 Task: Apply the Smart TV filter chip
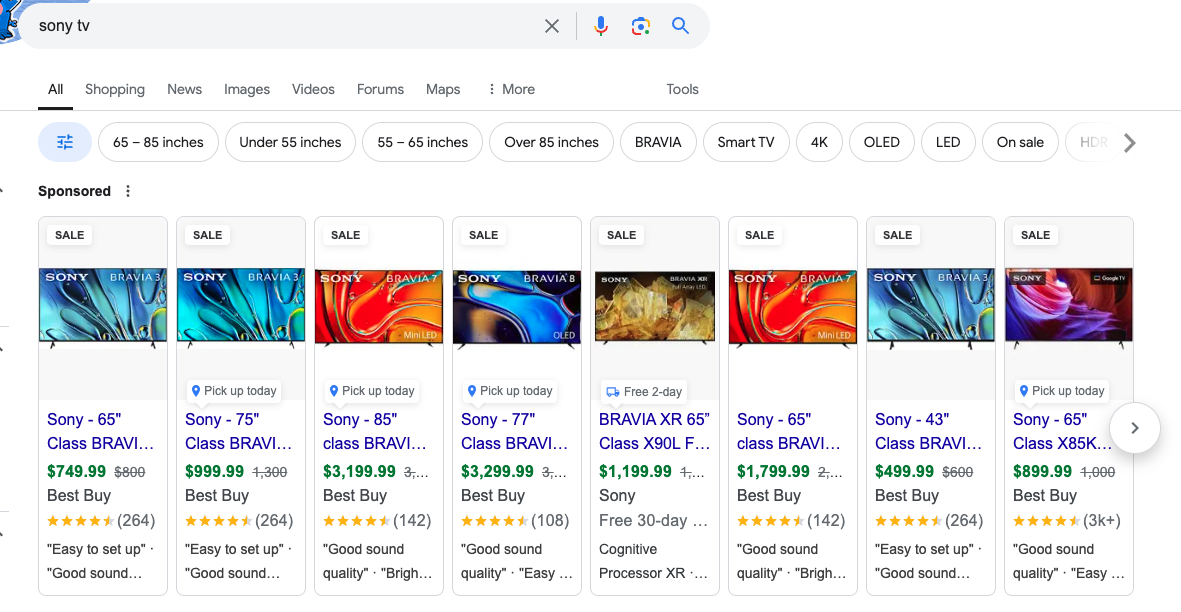[x=746, y=142]
